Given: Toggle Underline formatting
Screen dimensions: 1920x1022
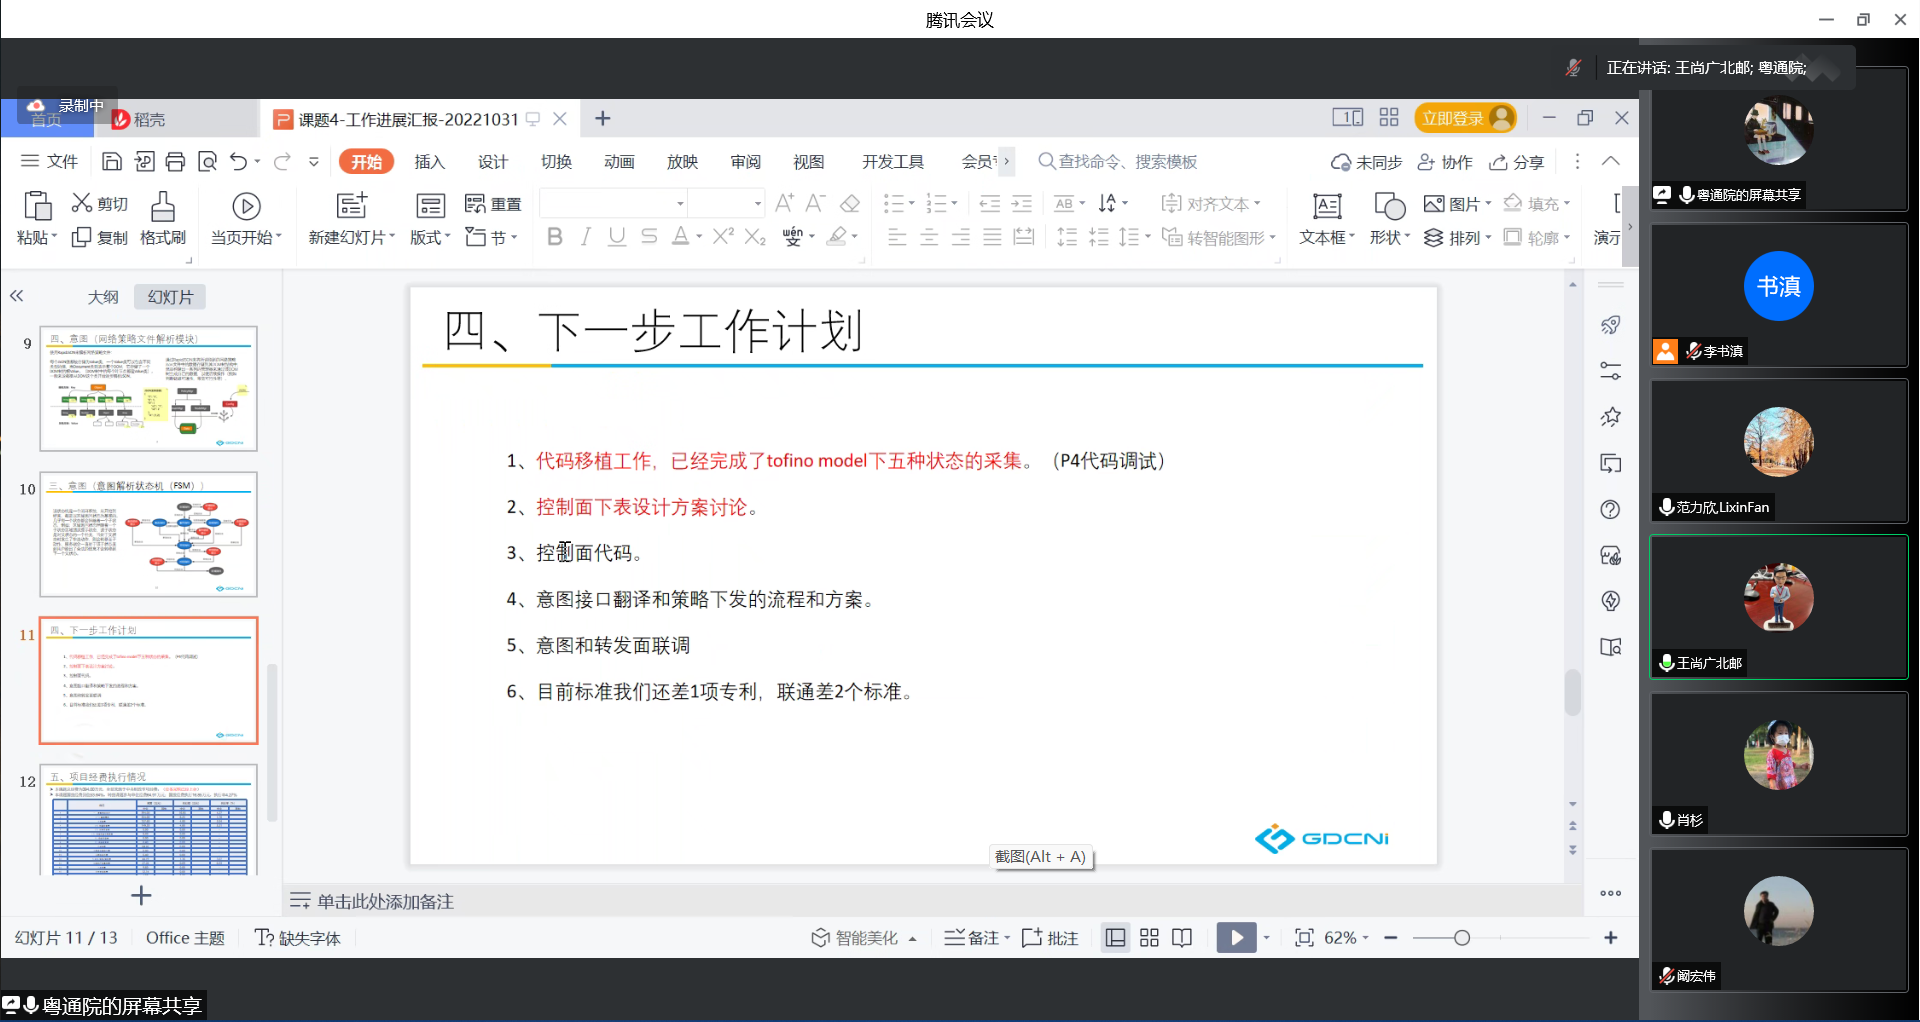Looking at the screenshot, I should [617, 237].
